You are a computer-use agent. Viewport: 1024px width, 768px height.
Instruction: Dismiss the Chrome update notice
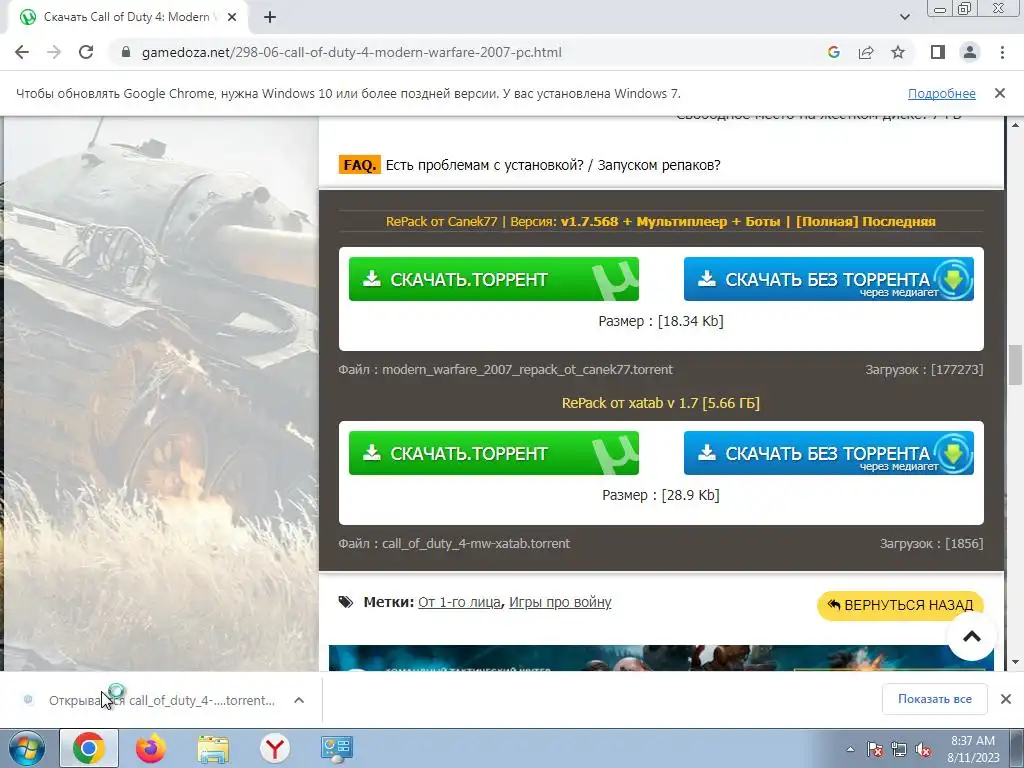(x=1000, y=93)
